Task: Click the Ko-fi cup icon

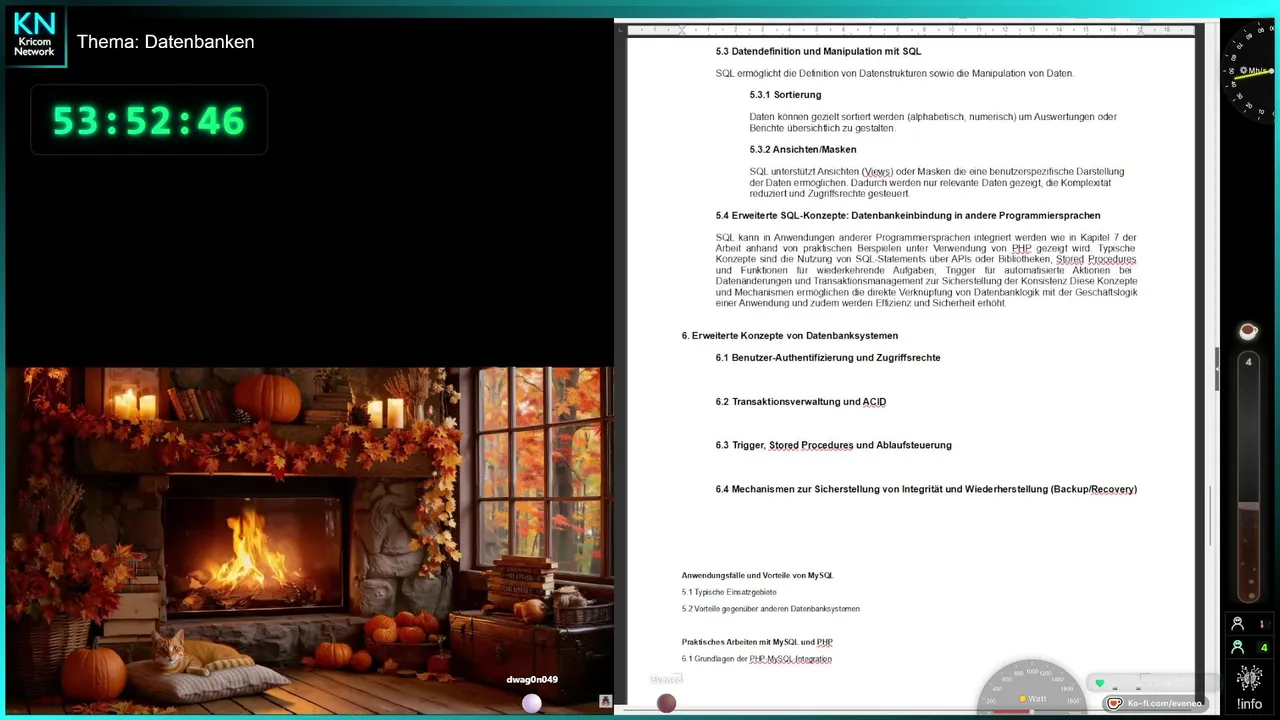Action: tap(1115, 703)
